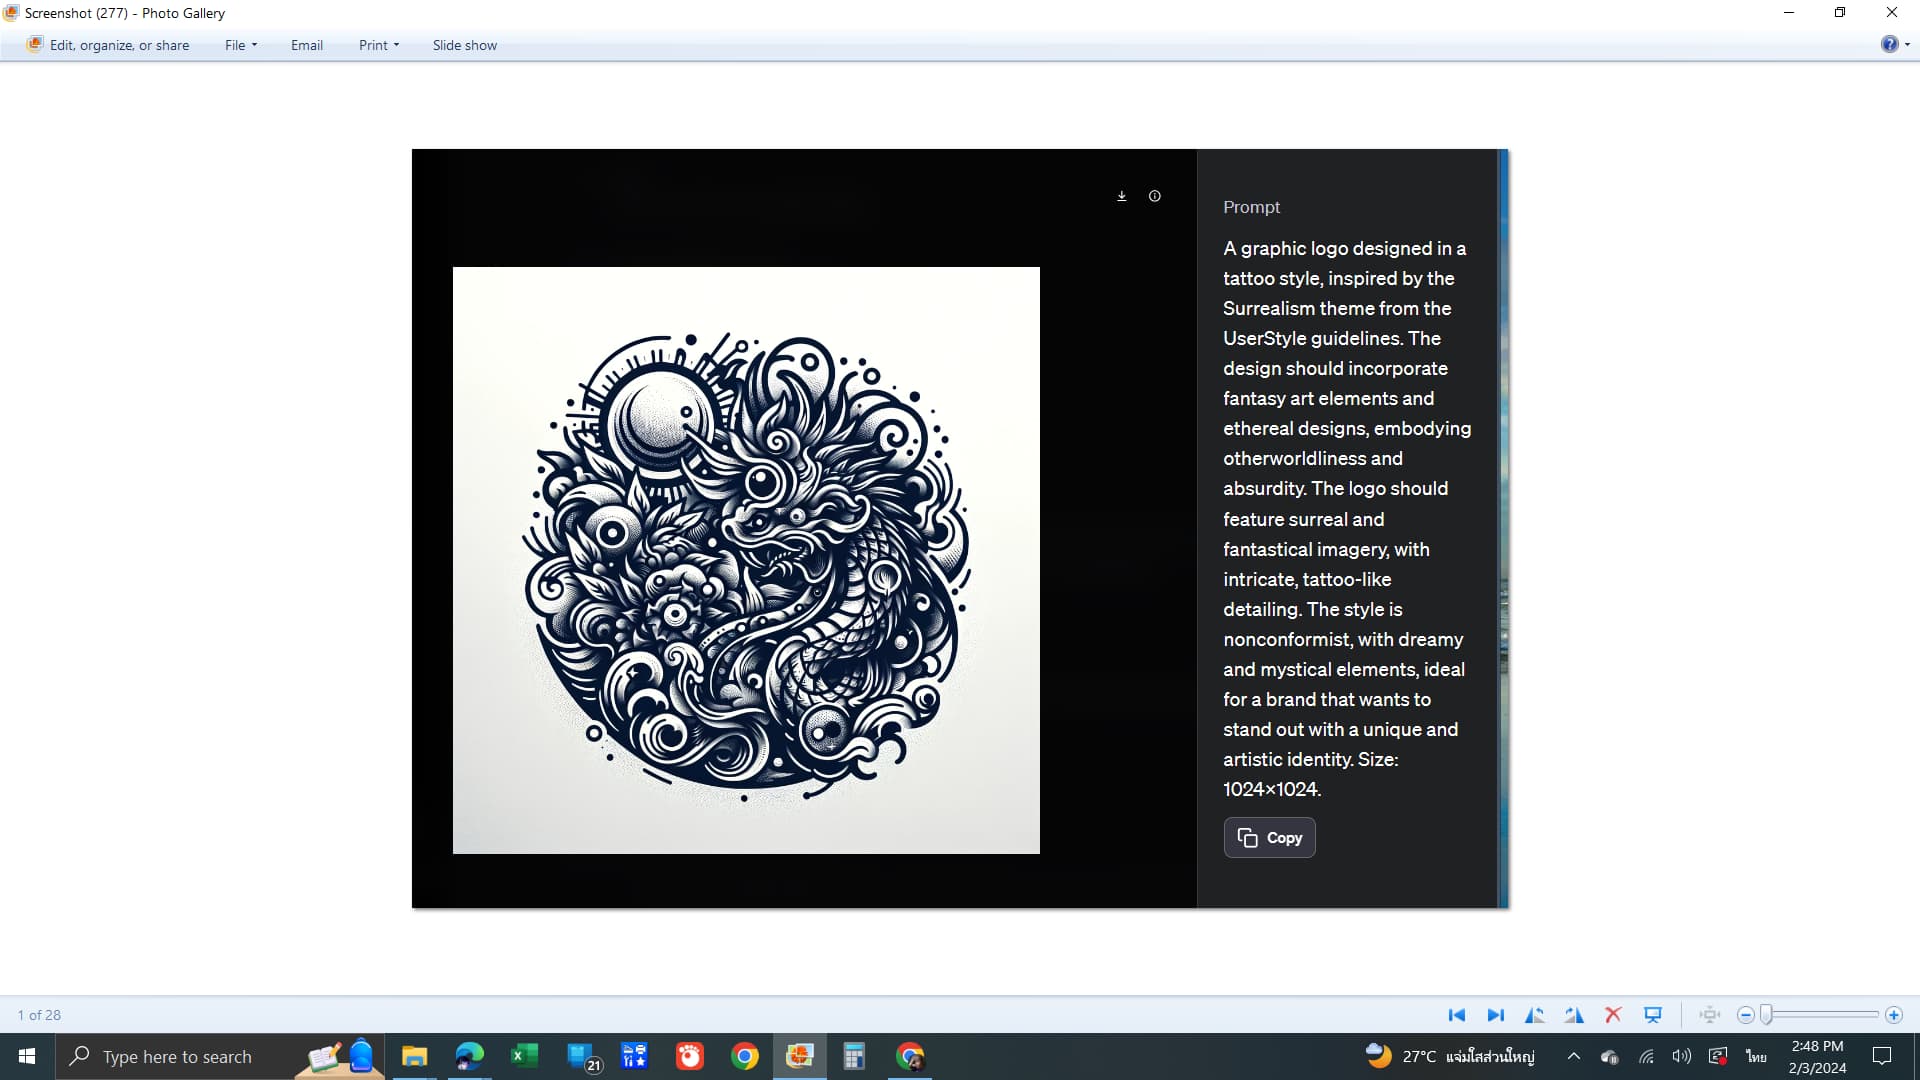Go to the previous photo
The height and width of the screenshot is (1080, 1920).
(1456, 1015)
